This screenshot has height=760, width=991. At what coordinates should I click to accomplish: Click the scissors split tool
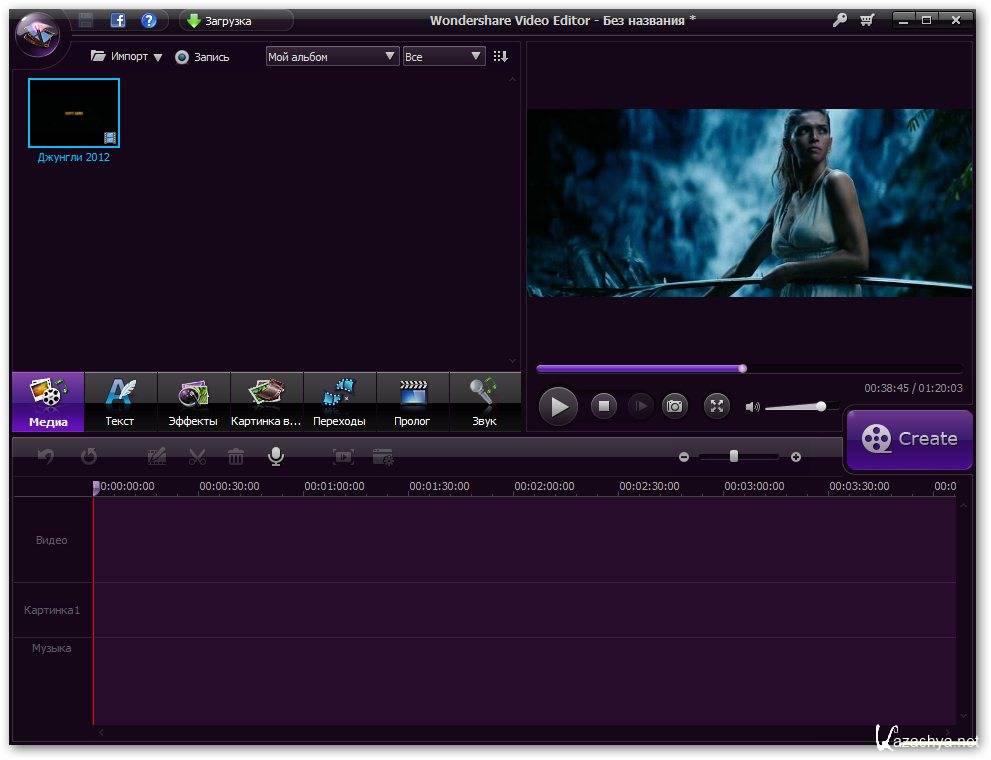pyautogui.click(x=197, y=457)
